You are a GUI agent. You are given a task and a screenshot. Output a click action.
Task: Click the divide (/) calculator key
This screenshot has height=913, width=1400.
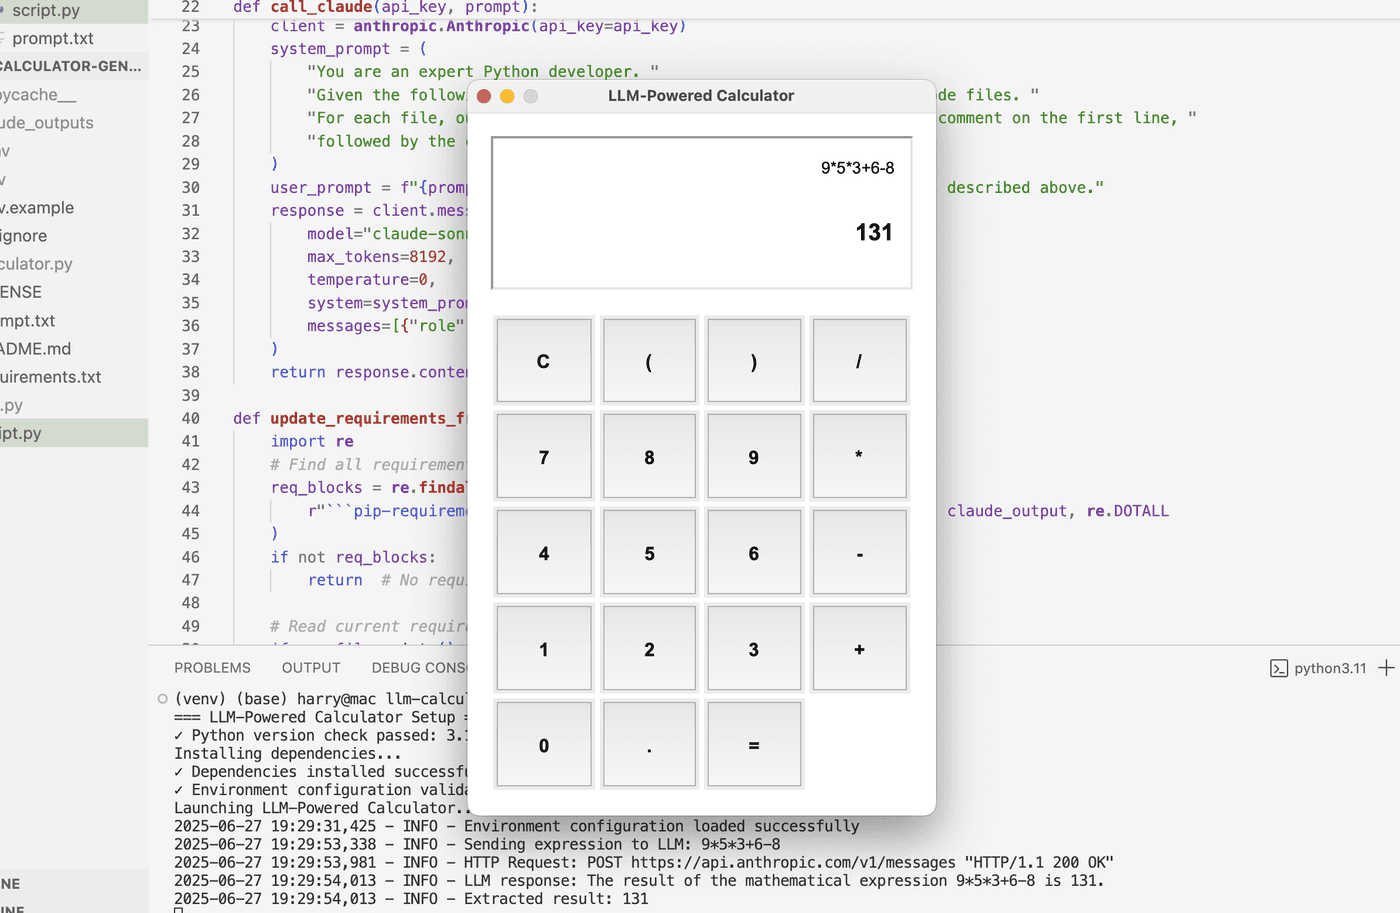coord(859,361)
